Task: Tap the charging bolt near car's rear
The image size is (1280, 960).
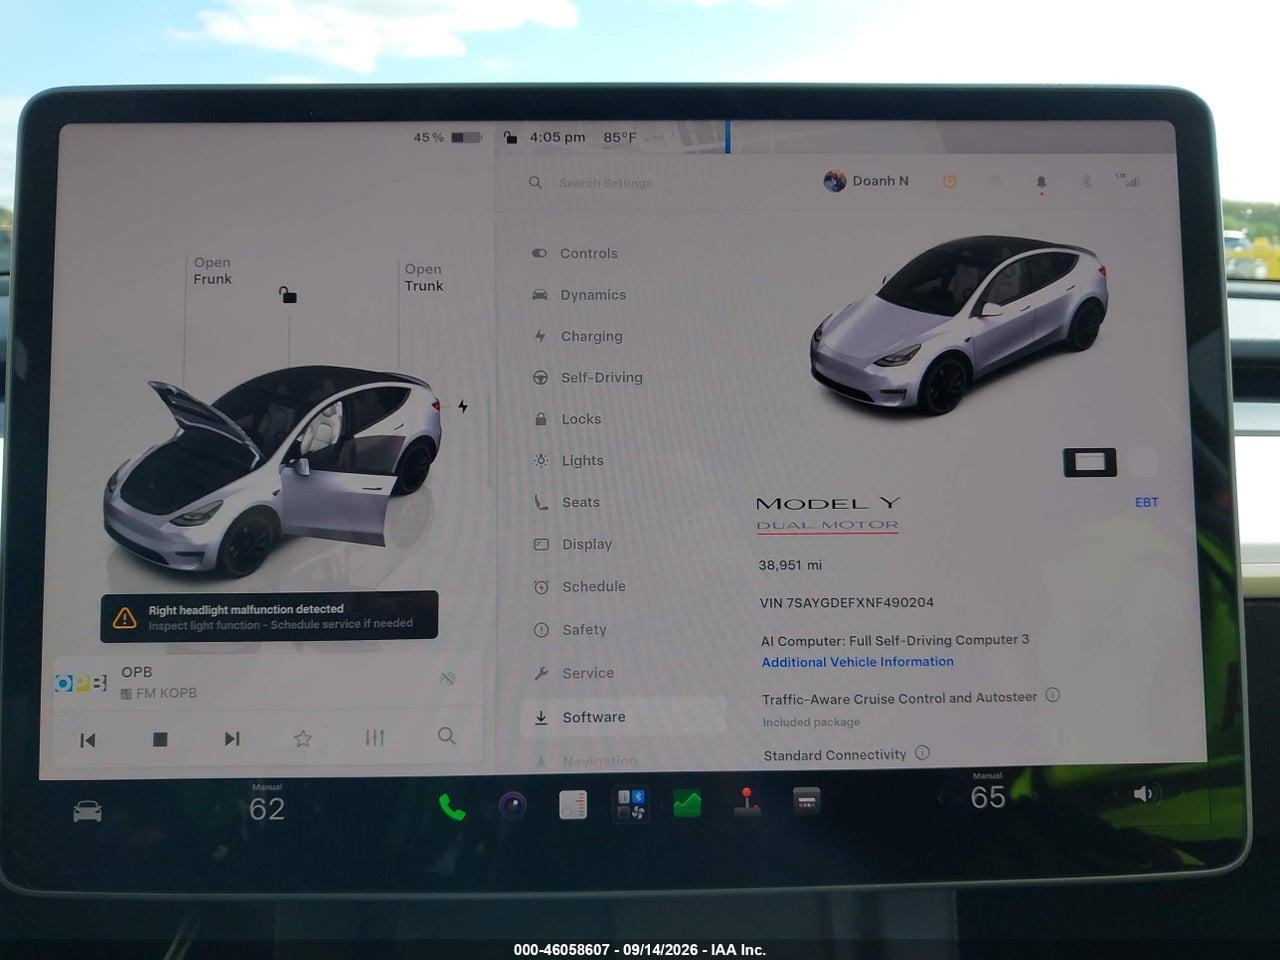Action: 463,406
